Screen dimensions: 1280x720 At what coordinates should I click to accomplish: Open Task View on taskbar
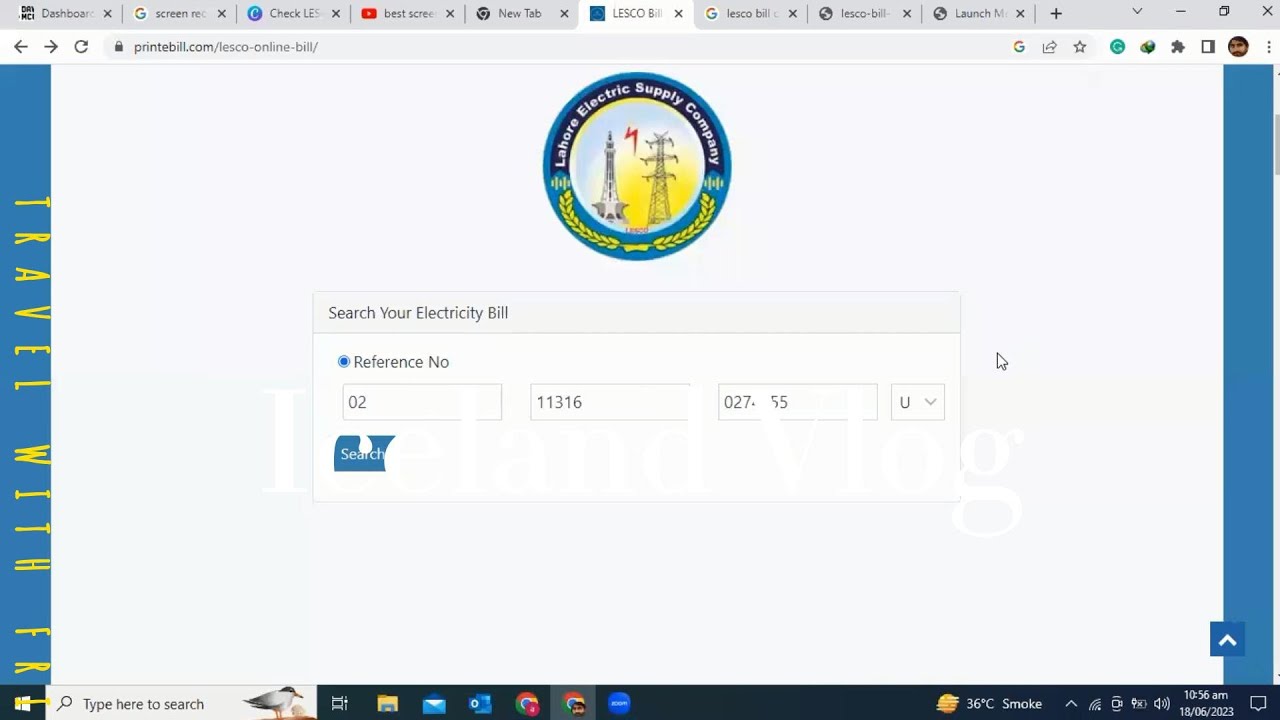(x=339, y=703)
